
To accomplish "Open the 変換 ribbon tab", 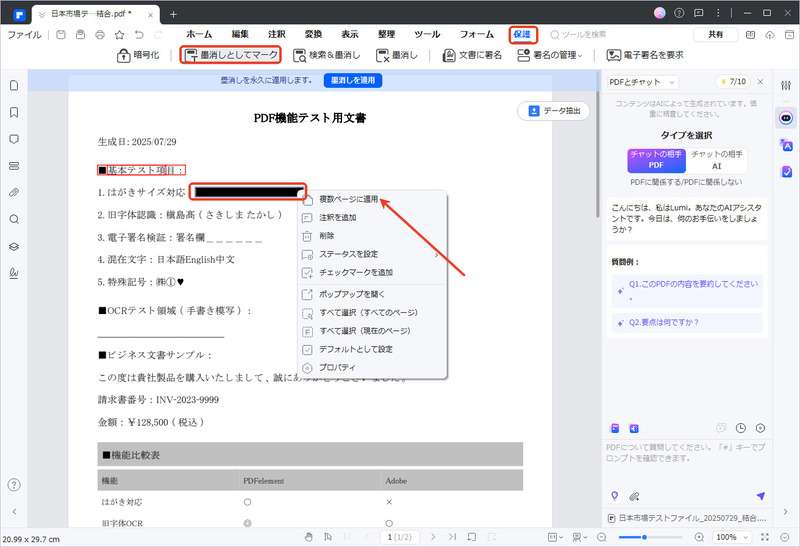I will pos(313,34).
